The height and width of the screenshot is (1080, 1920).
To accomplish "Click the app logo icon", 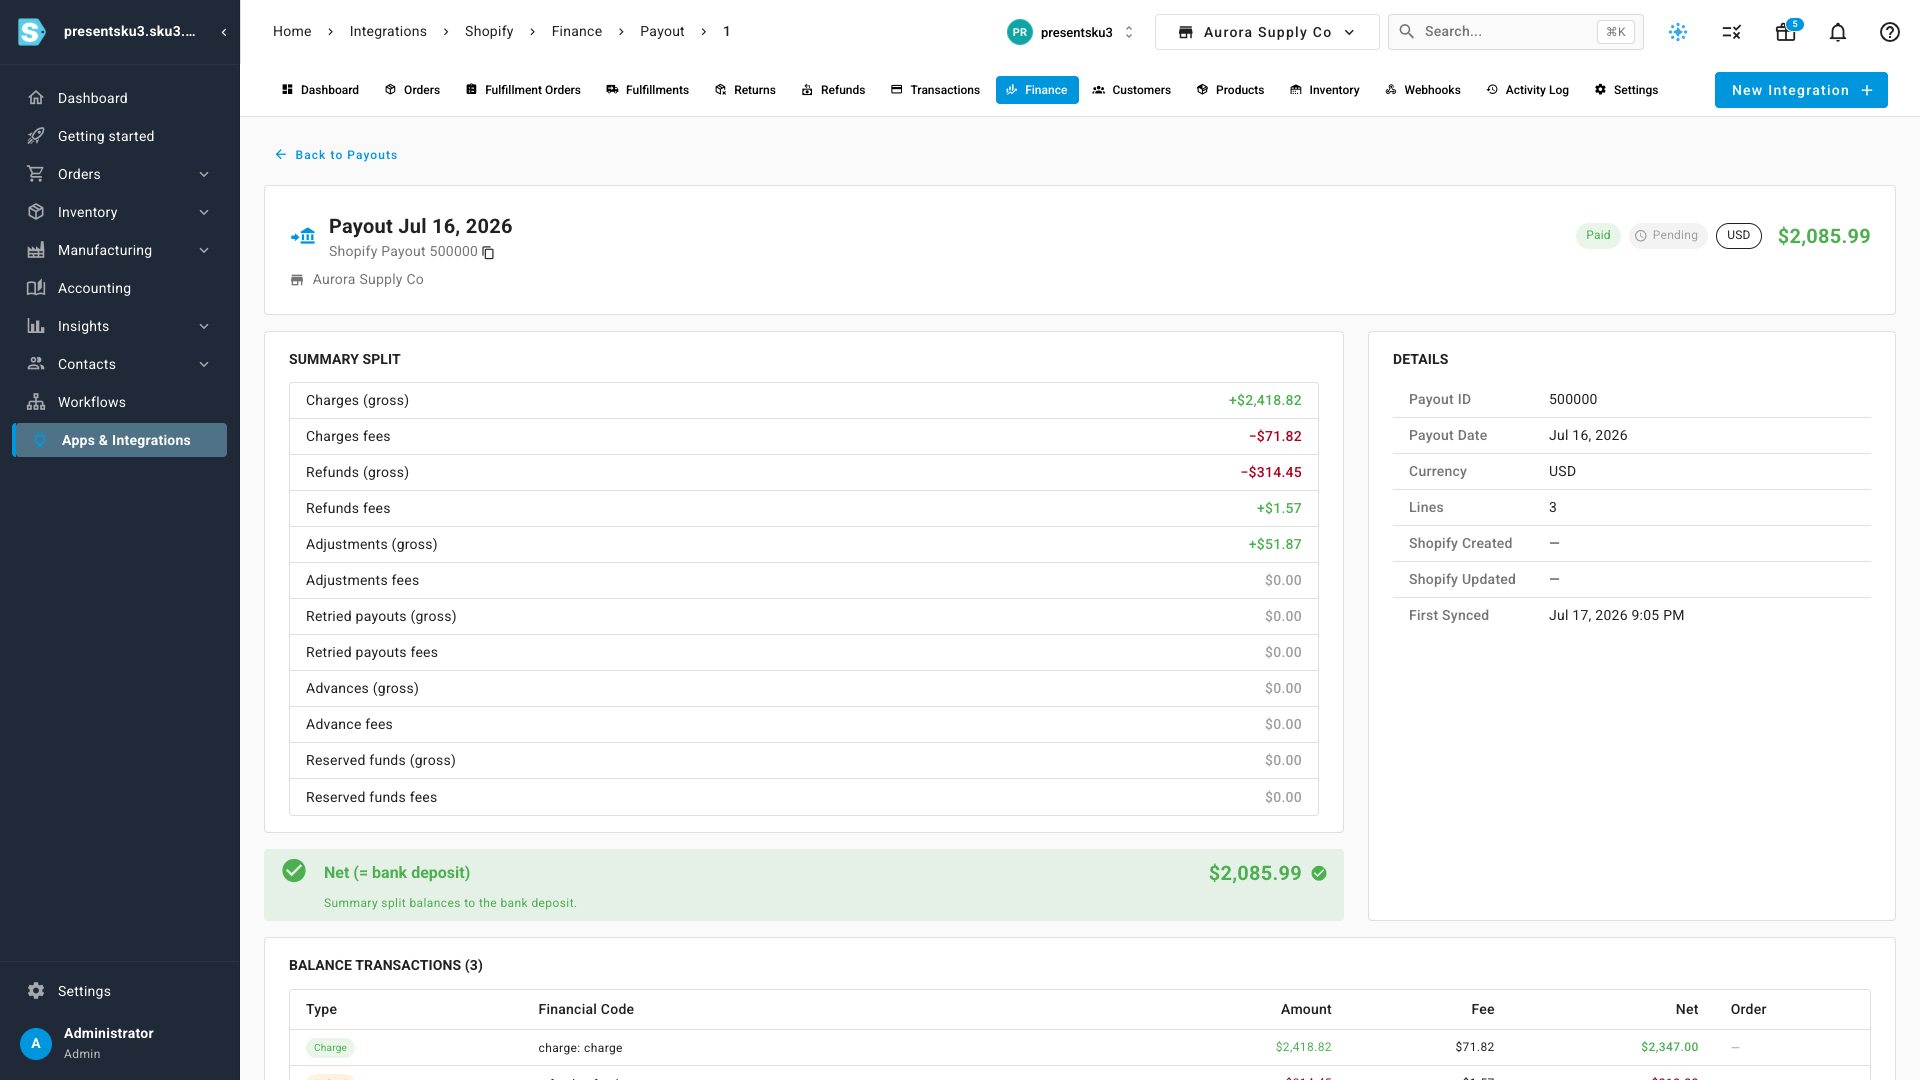I will click(x=32, y=32).
